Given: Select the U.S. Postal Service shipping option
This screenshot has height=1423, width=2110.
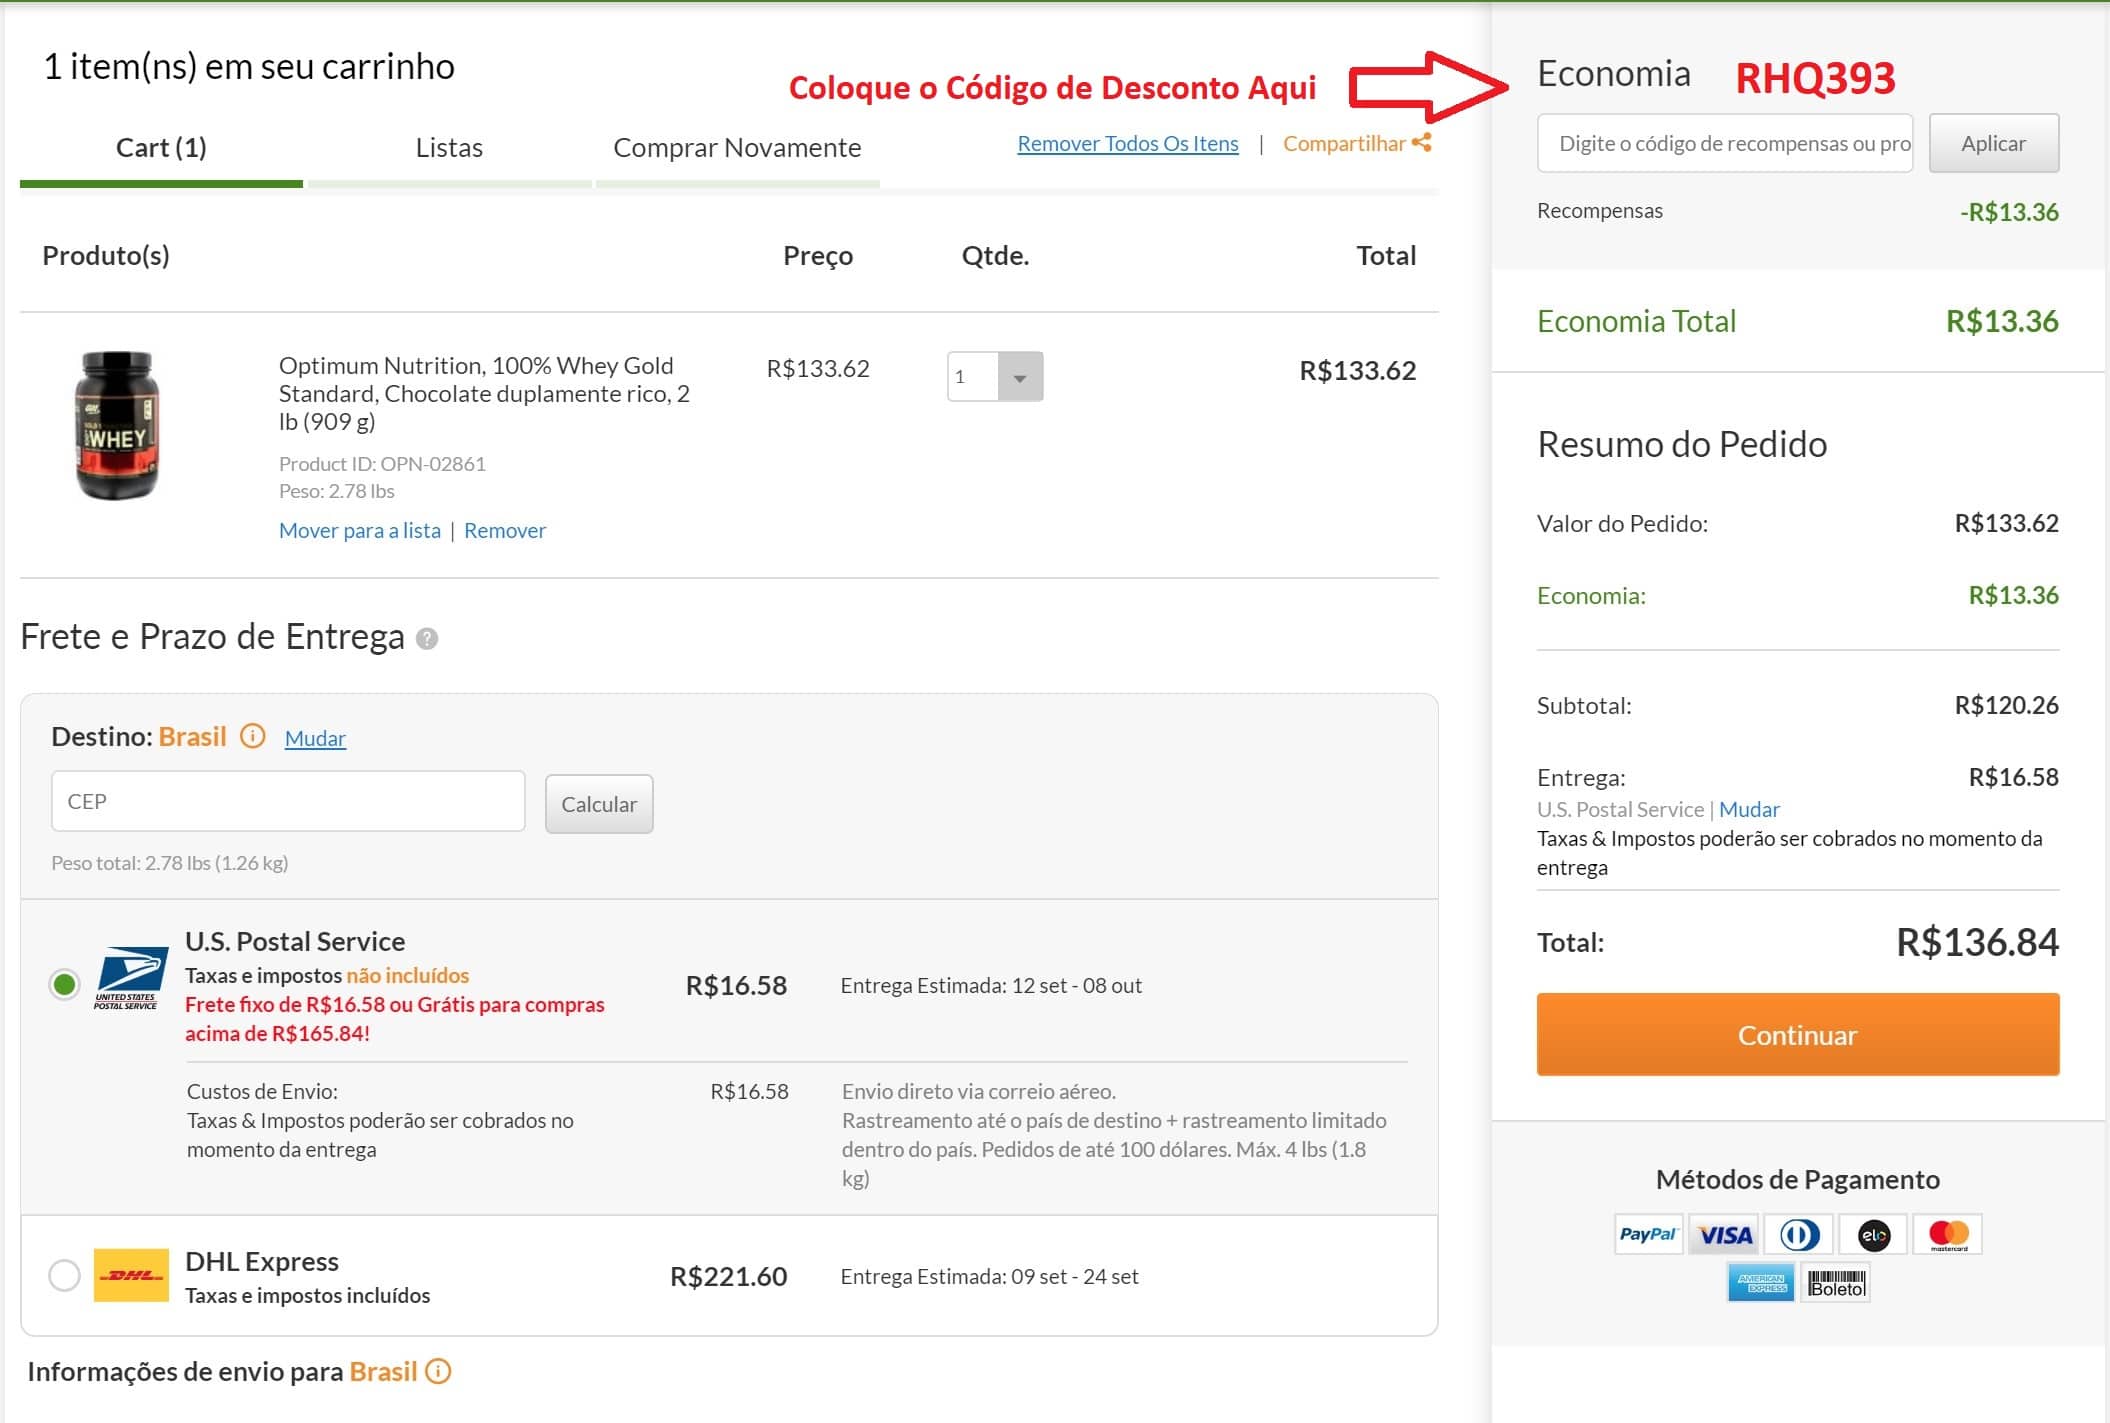Looking at the screenshot, I should [x=65, y=985].
